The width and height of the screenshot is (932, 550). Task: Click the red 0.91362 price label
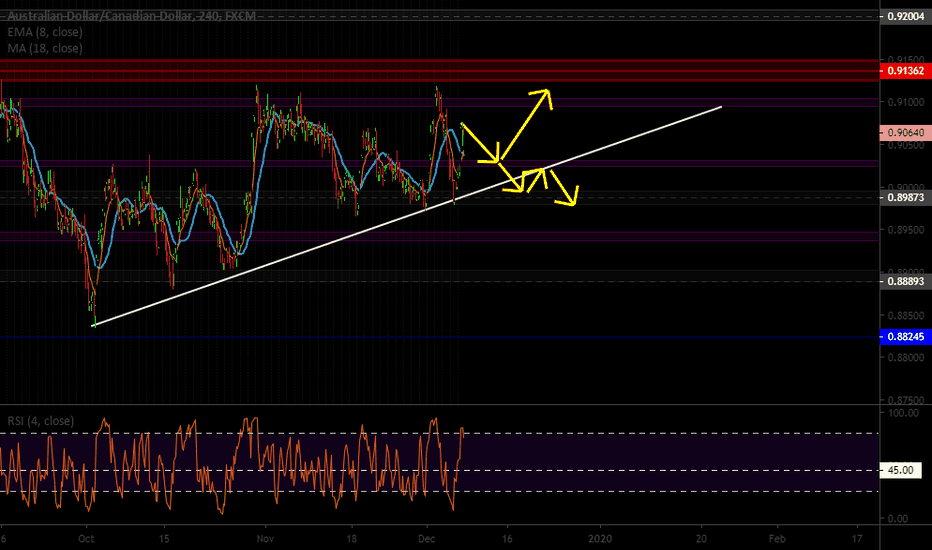pos(904,72)
